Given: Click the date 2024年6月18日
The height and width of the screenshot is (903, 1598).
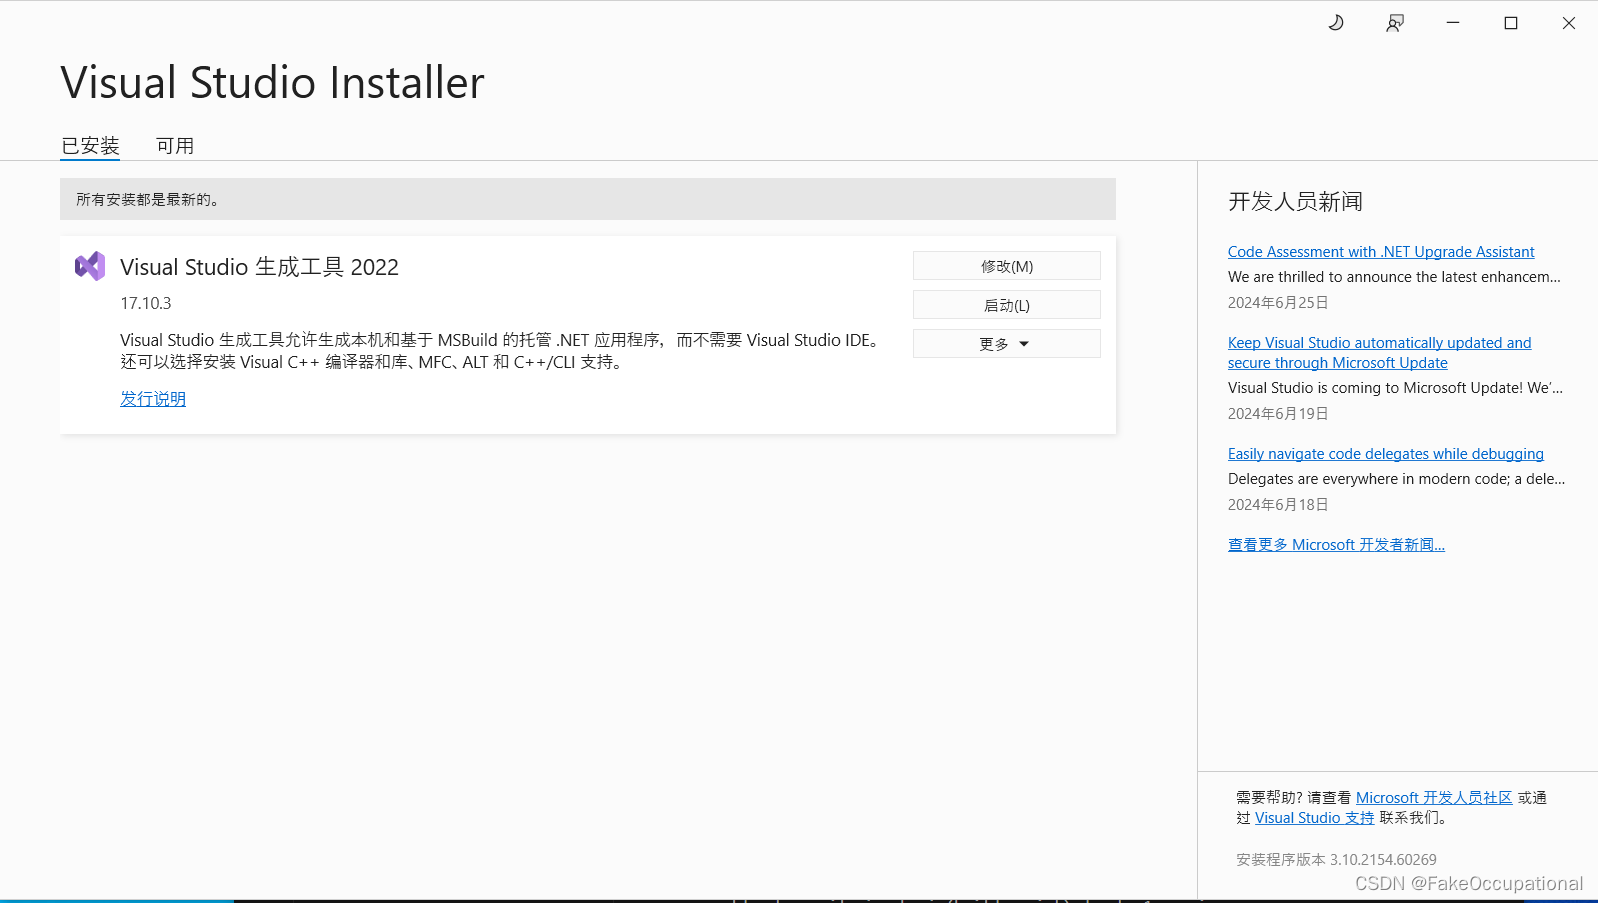Looking at the screenshot, I should point(1278,505).
